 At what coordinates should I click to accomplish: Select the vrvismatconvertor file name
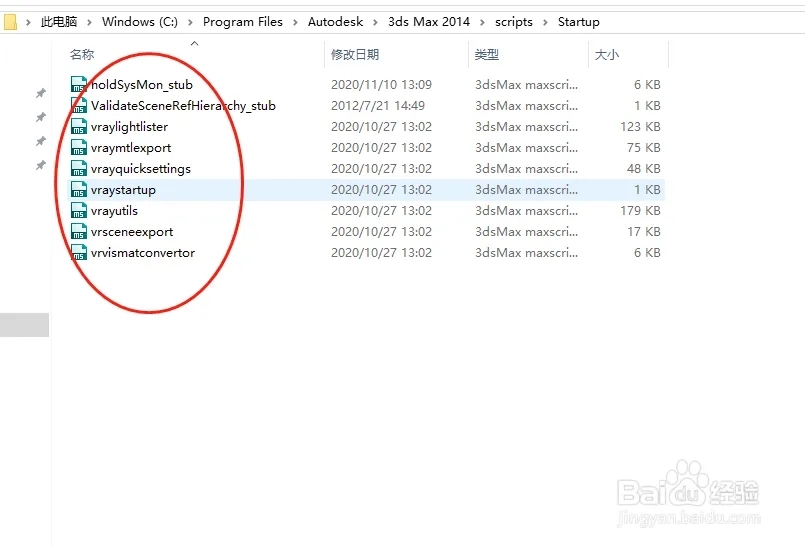coord(143,253)
